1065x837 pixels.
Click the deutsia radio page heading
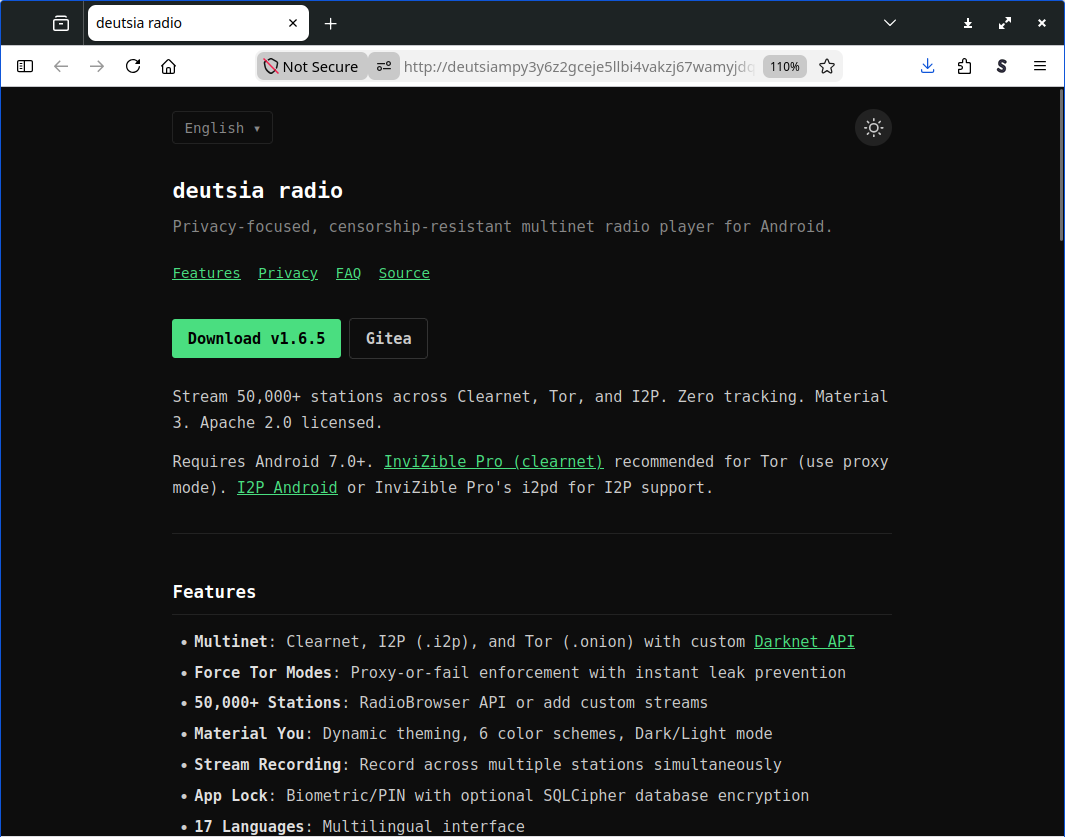(257, 190)
